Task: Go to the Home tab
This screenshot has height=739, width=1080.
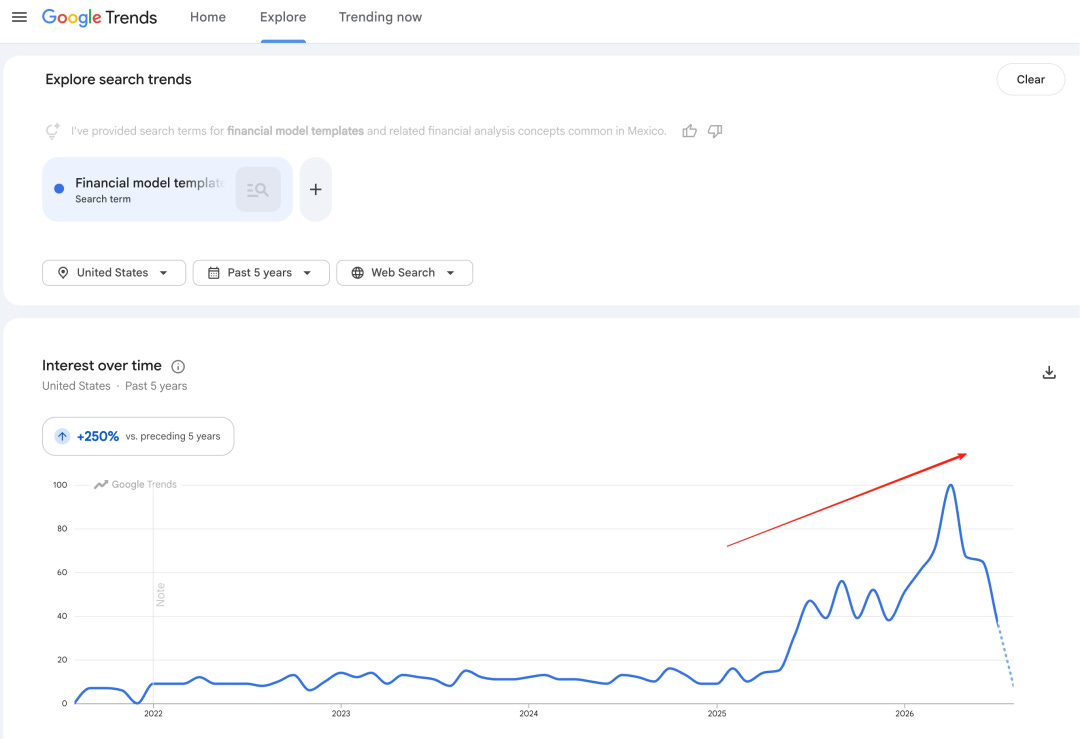Action: tap(208, 17)
